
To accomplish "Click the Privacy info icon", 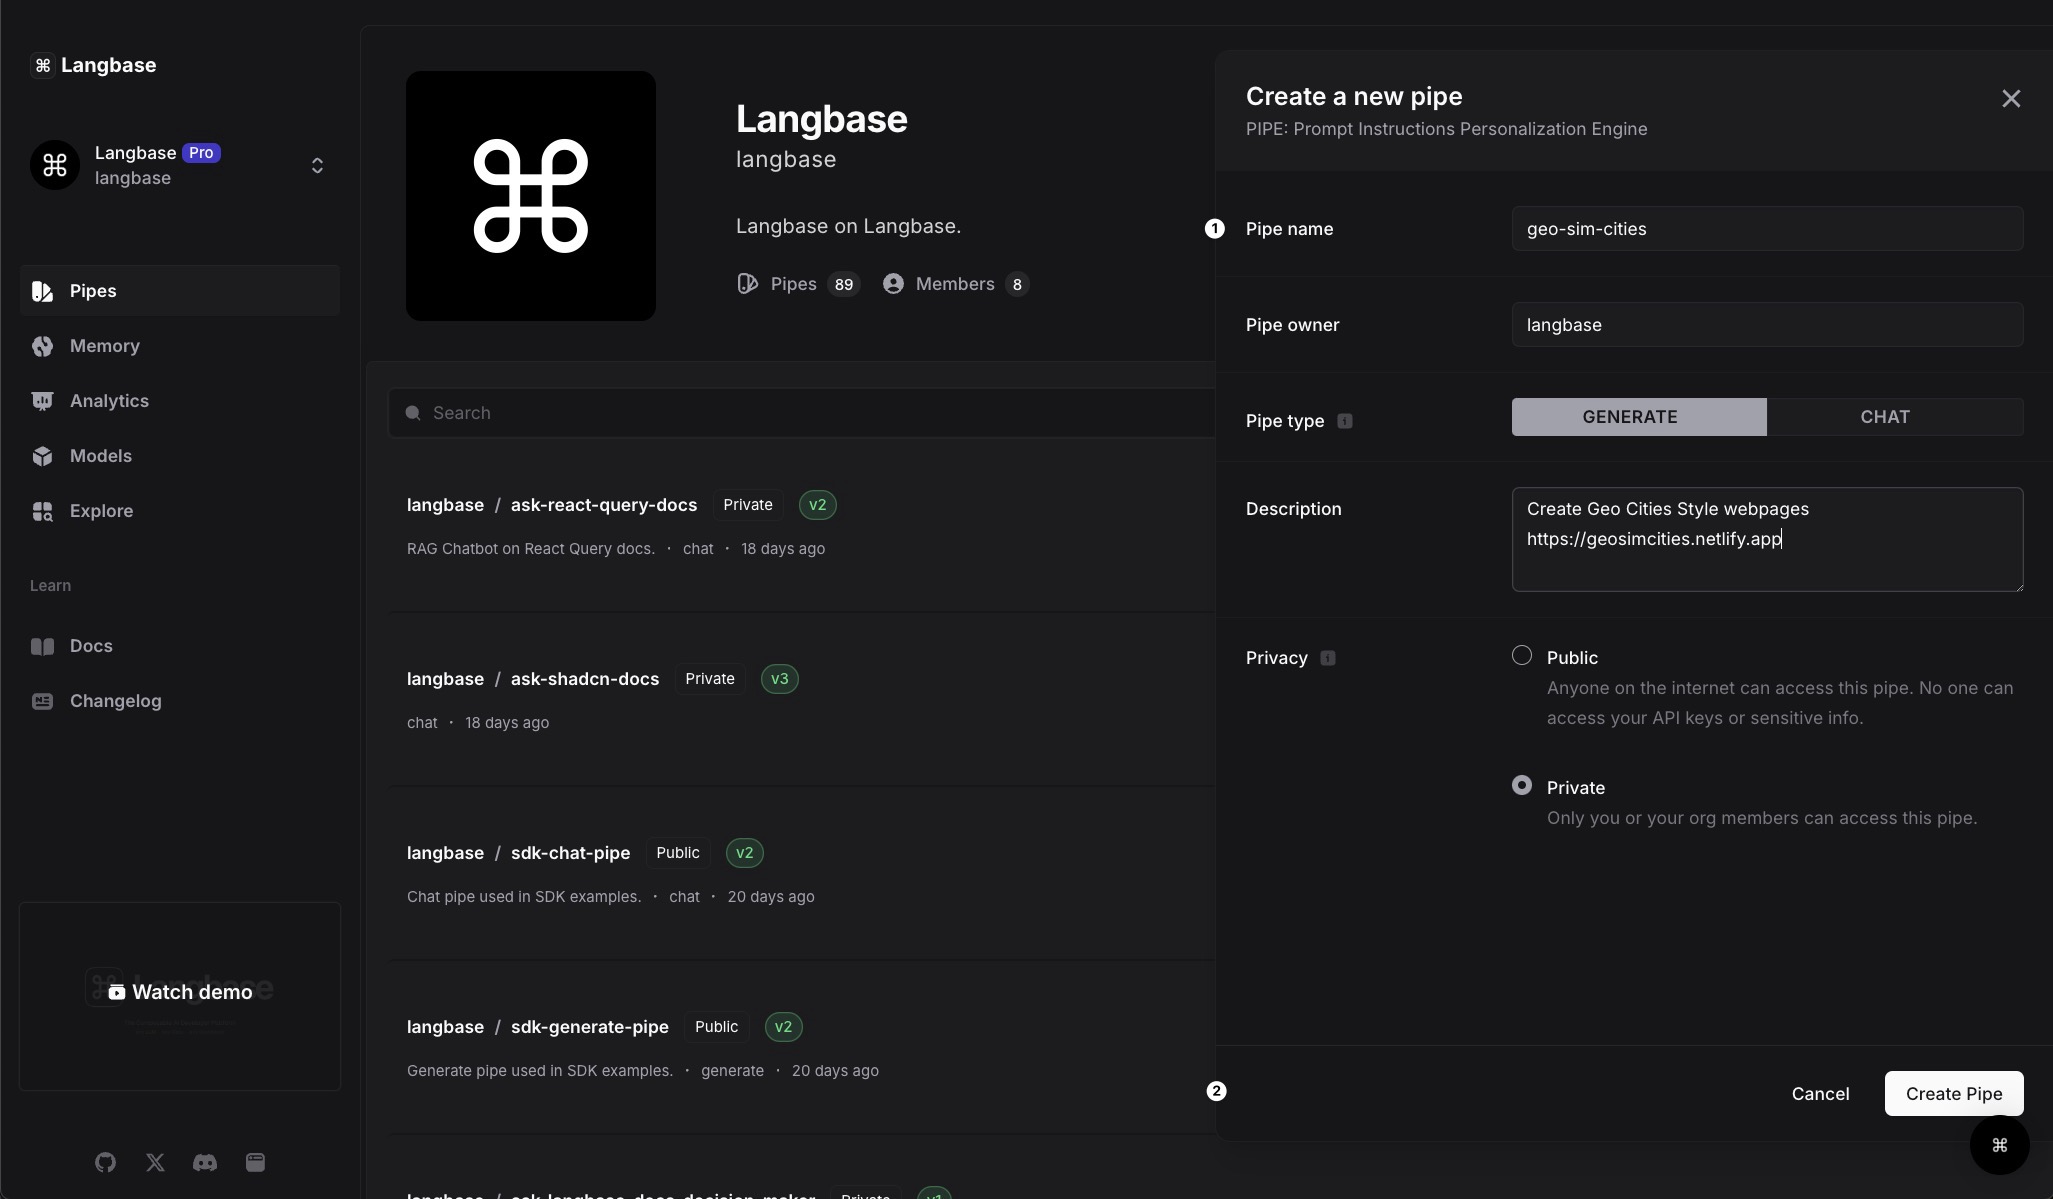I will click(1328, 658).
